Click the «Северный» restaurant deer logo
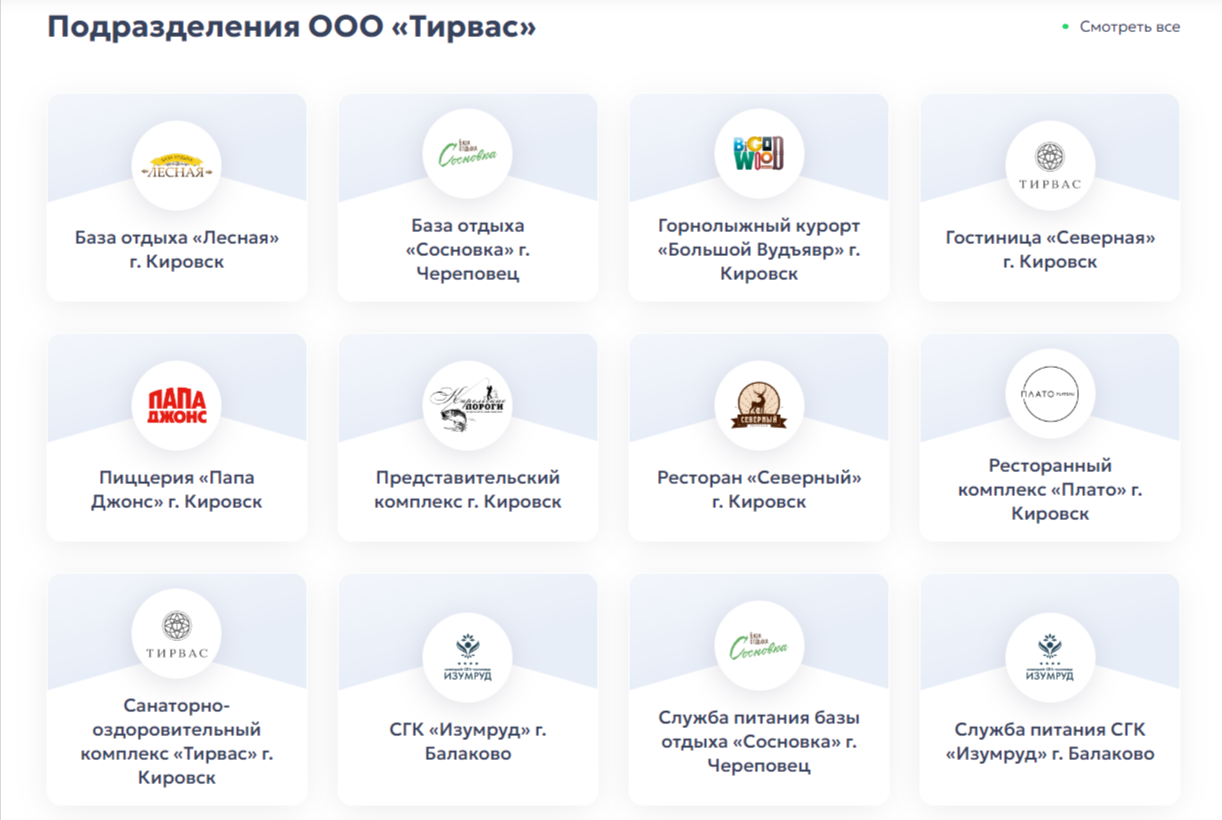 758,405
